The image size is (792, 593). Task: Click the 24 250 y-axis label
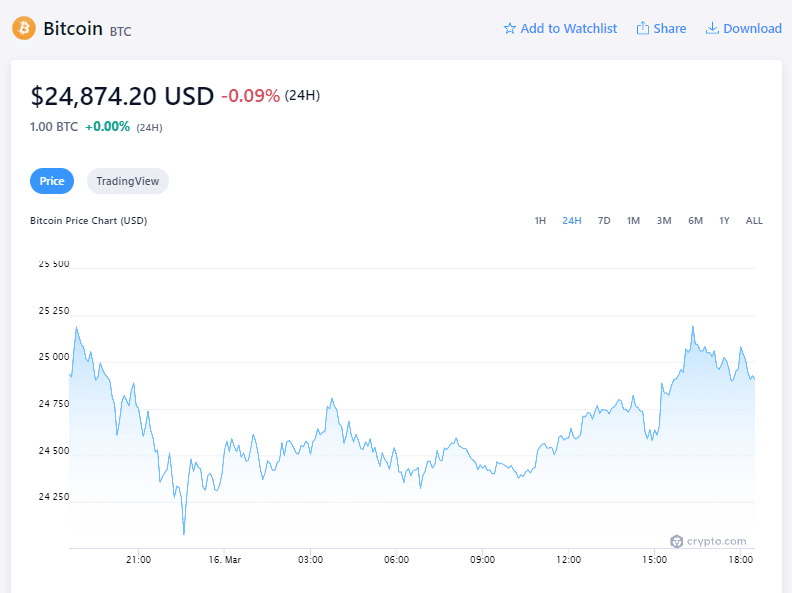click(x=54, y=497)
